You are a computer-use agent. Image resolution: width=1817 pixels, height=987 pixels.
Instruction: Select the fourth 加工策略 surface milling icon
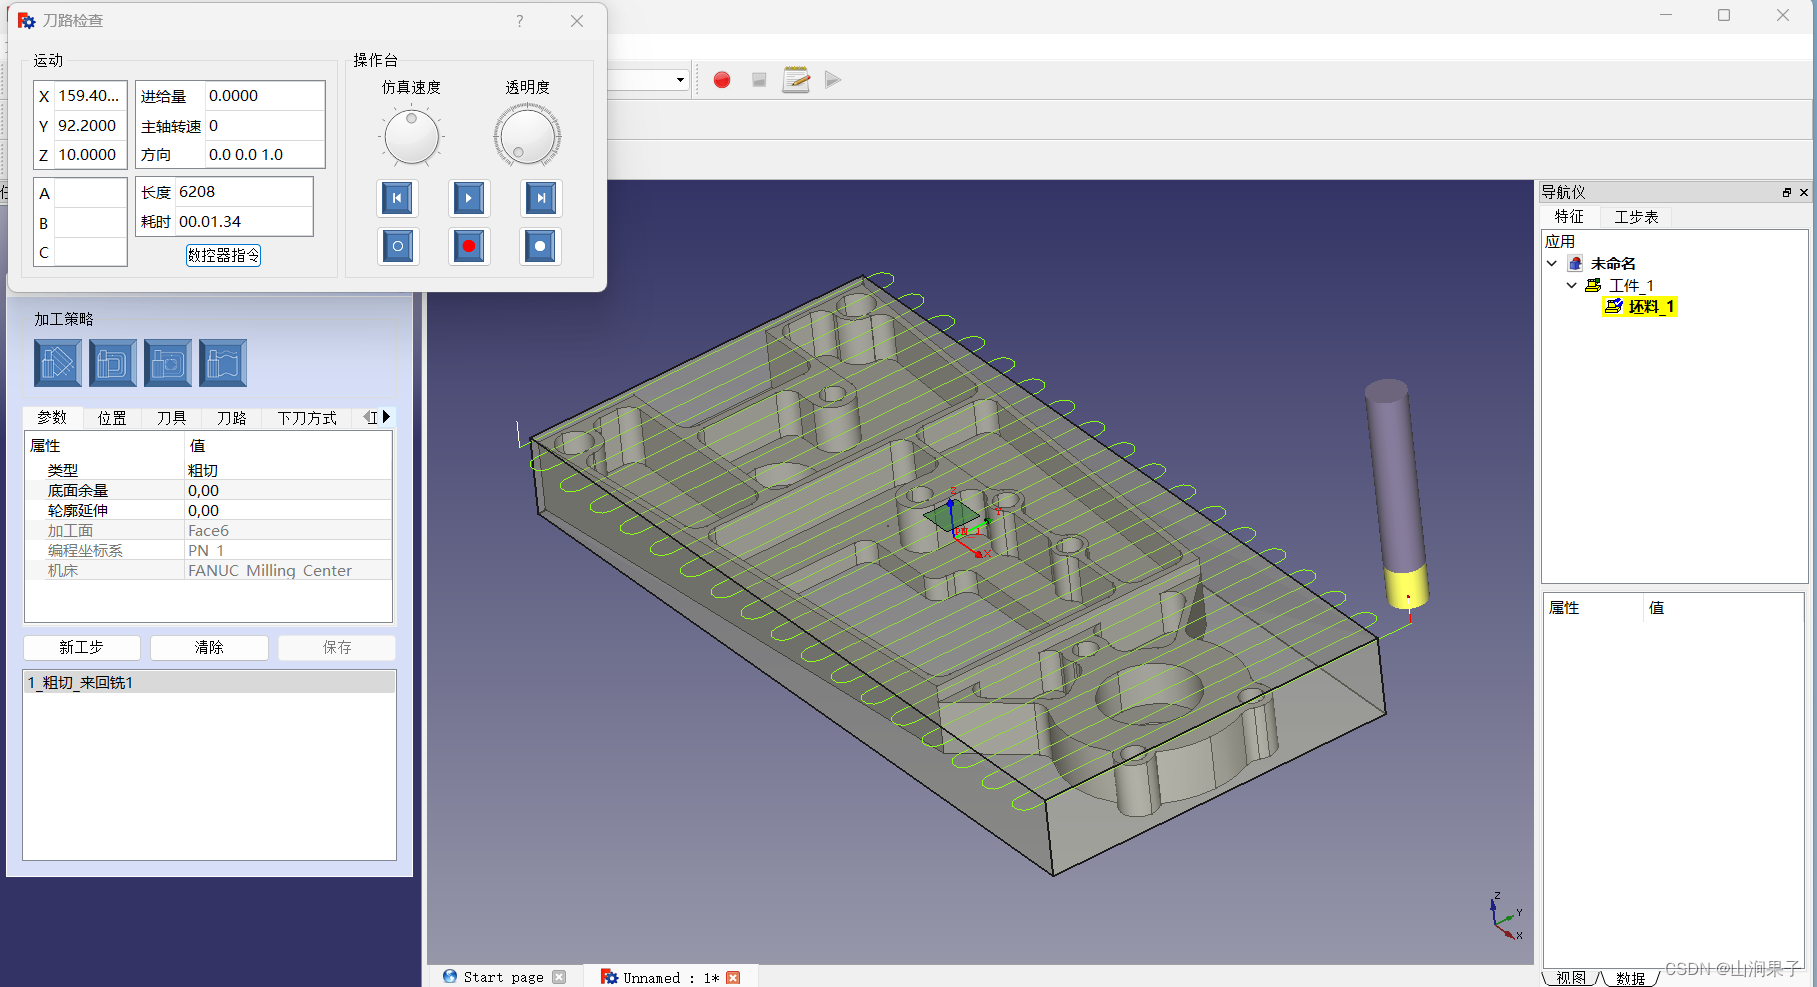(223, 363)
